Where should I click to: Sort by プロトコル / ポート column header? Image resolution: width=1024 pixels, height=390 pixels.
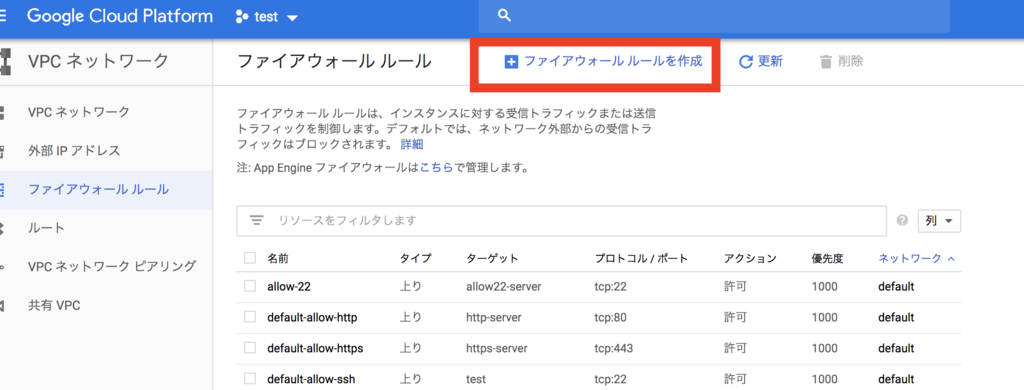(x=641, y=259)
